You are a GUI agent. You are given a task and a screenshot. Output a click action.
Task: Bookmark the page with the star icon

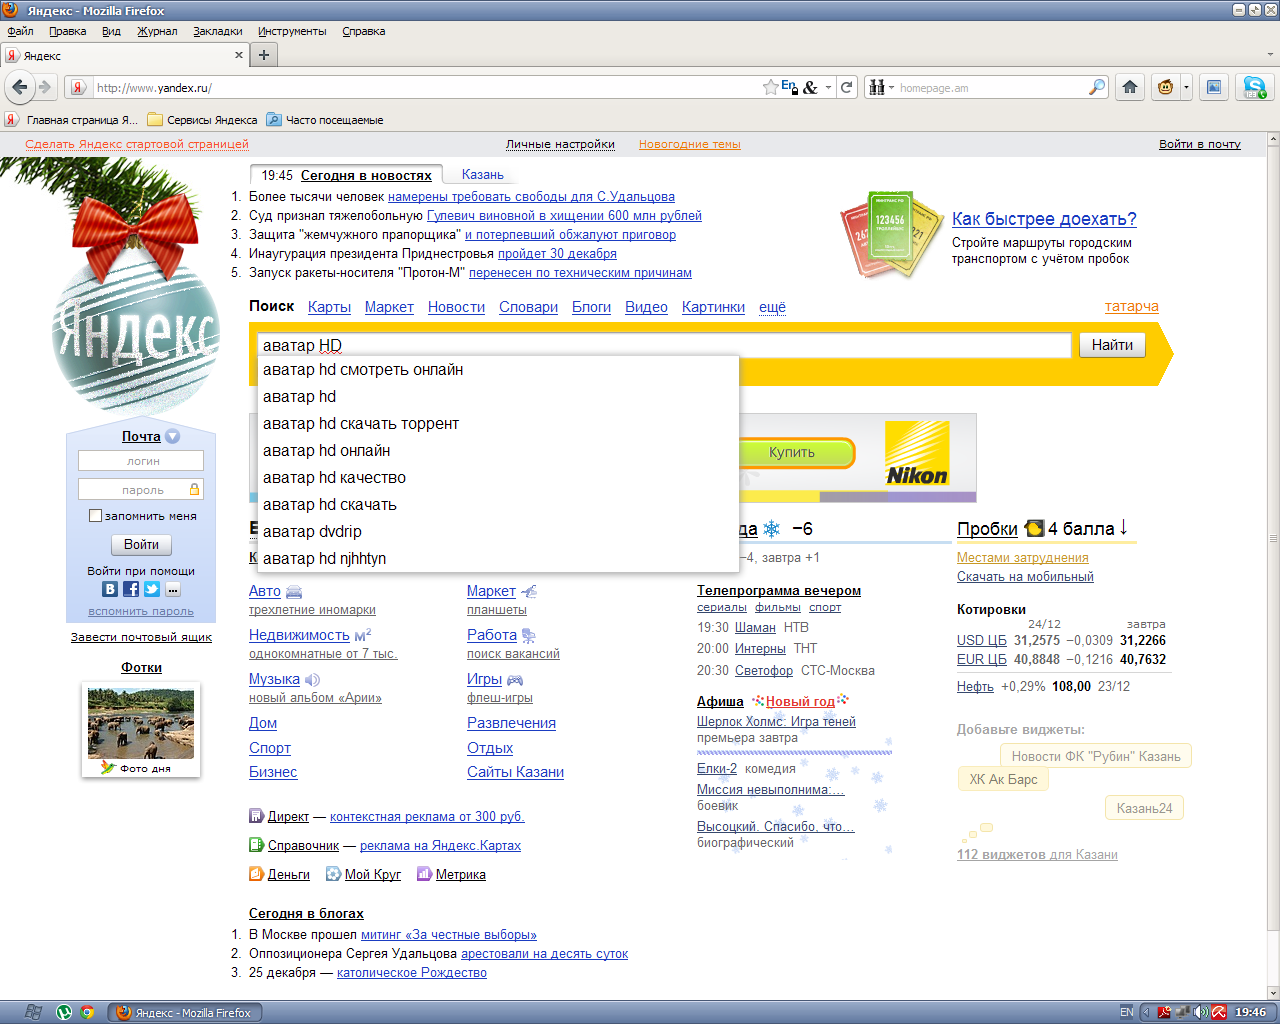(x=770, y=87)
